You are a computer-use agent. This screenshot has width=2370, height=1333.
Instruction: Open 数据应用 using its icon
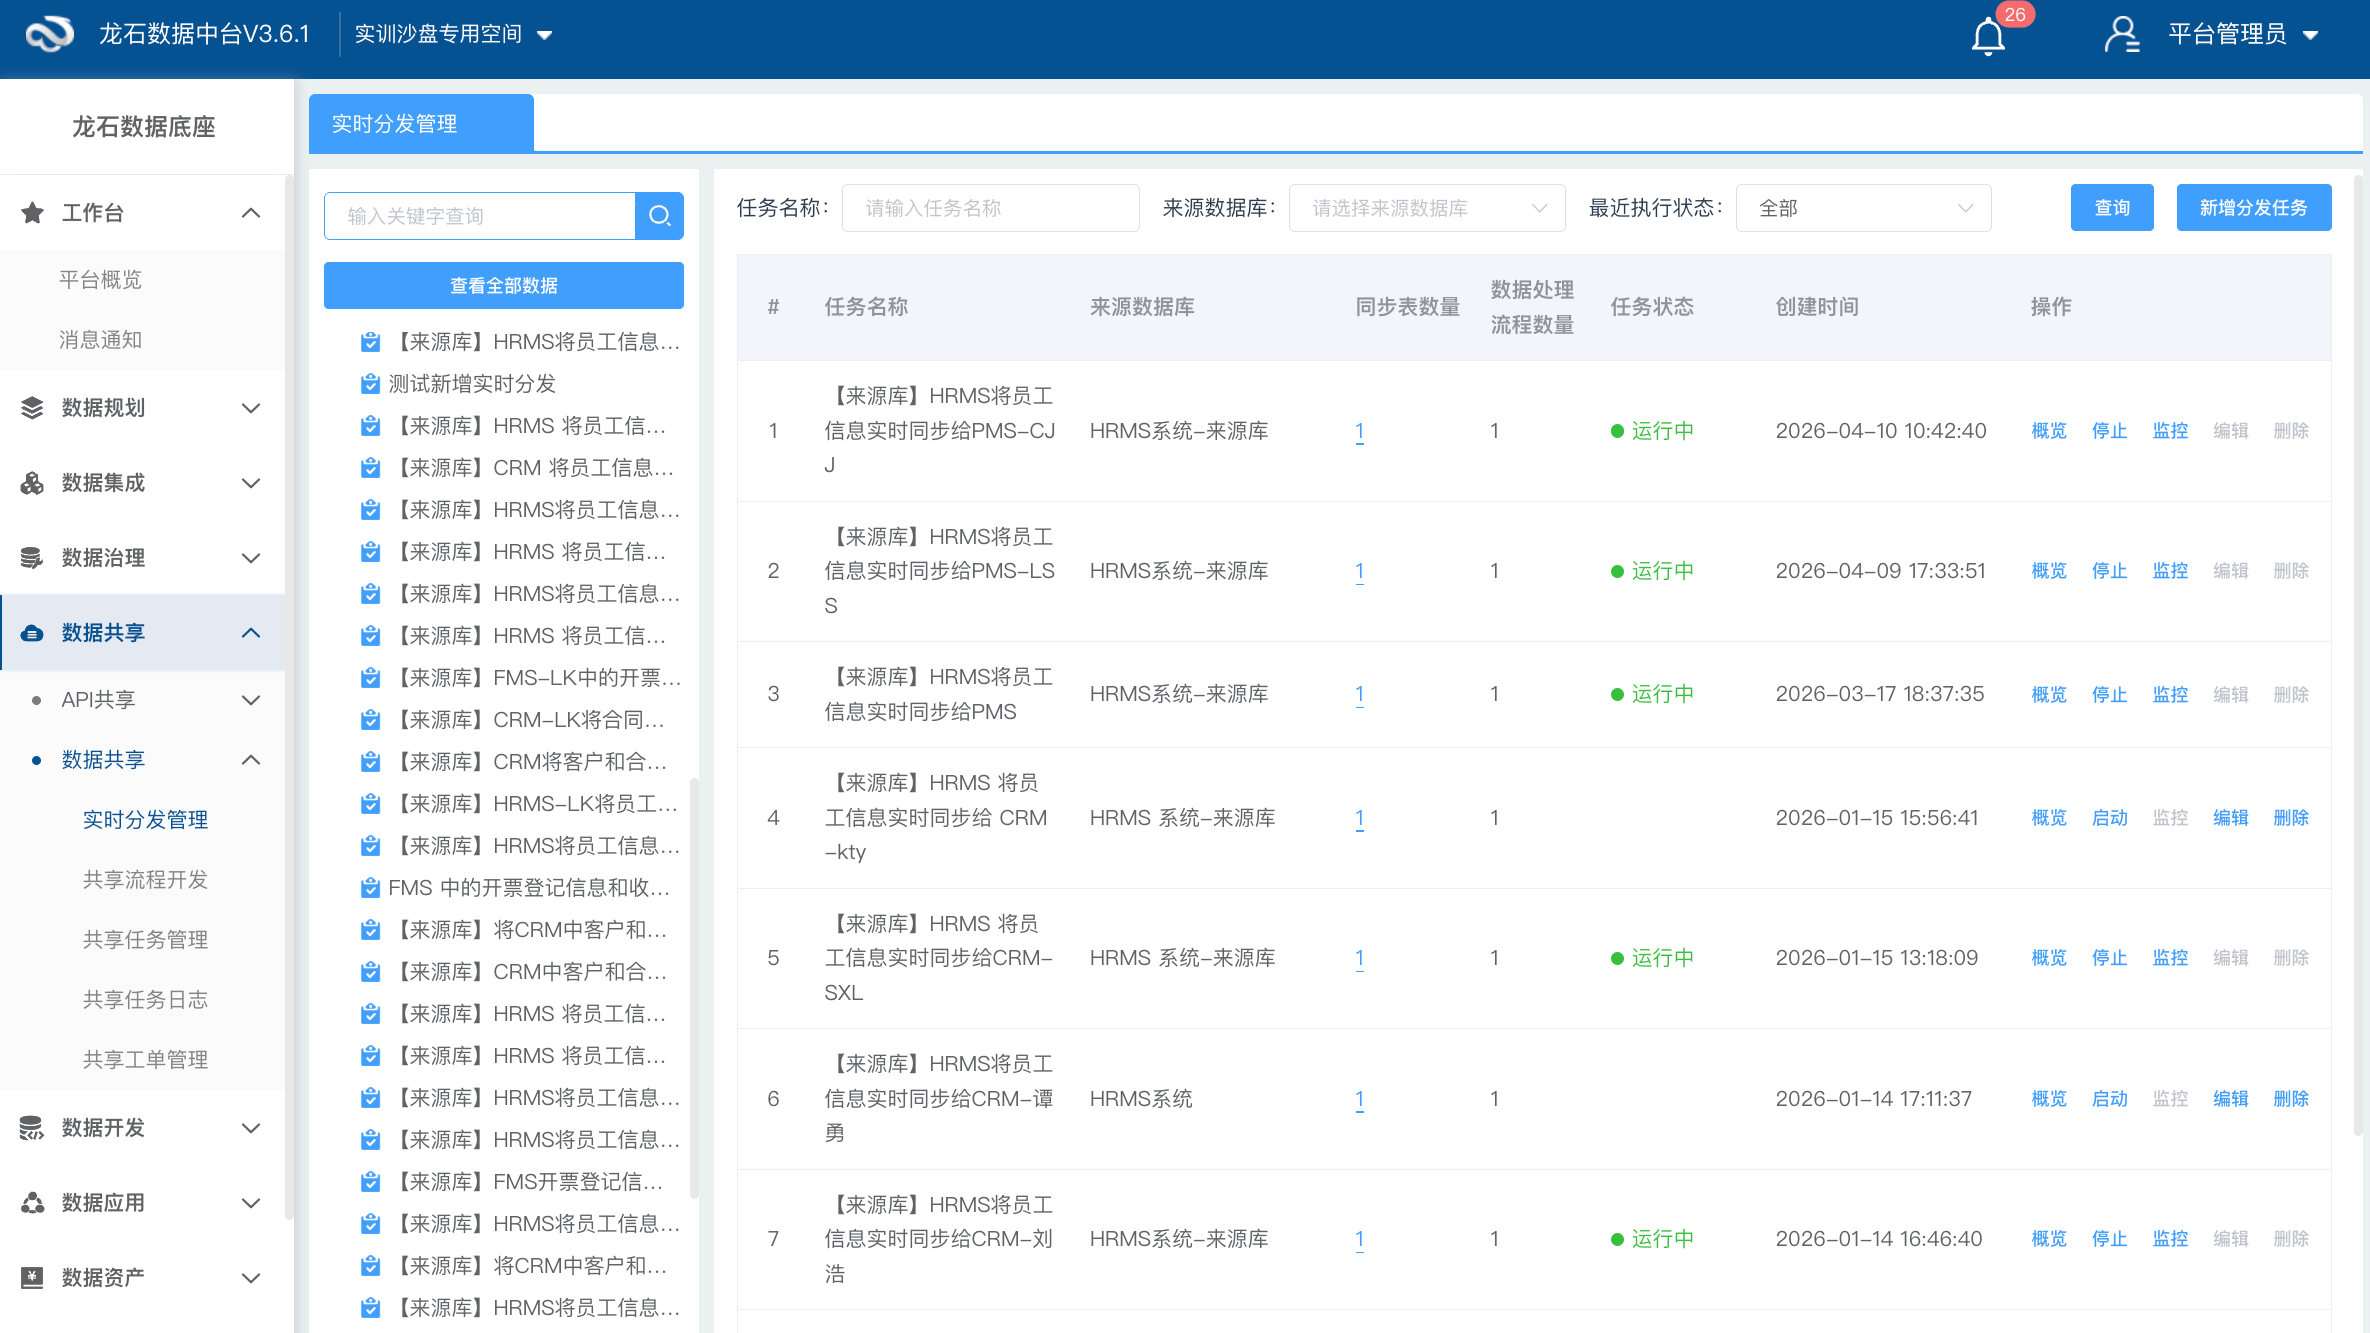pos(32,1203)
